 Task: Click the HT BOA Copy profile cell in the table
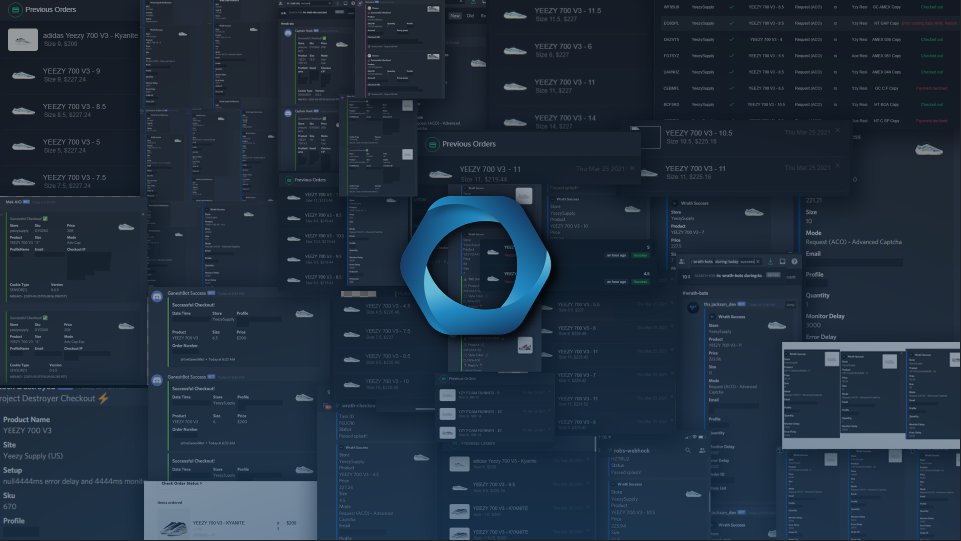887,104
